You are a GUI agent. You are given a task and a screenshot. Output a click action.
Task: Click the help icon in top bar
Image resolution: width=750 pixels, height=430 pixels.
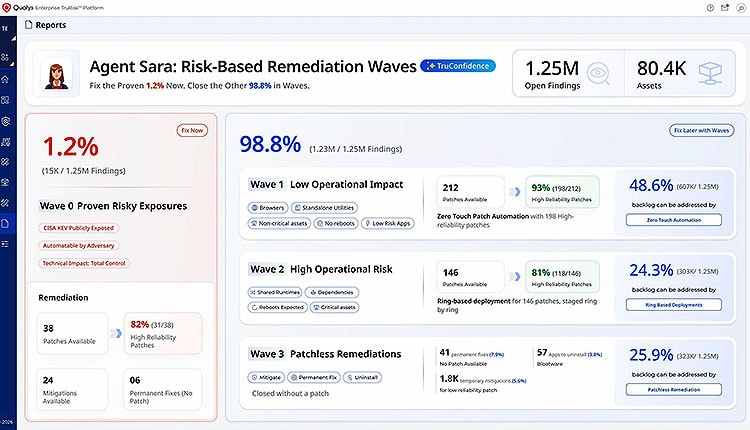tap(710, 8)
